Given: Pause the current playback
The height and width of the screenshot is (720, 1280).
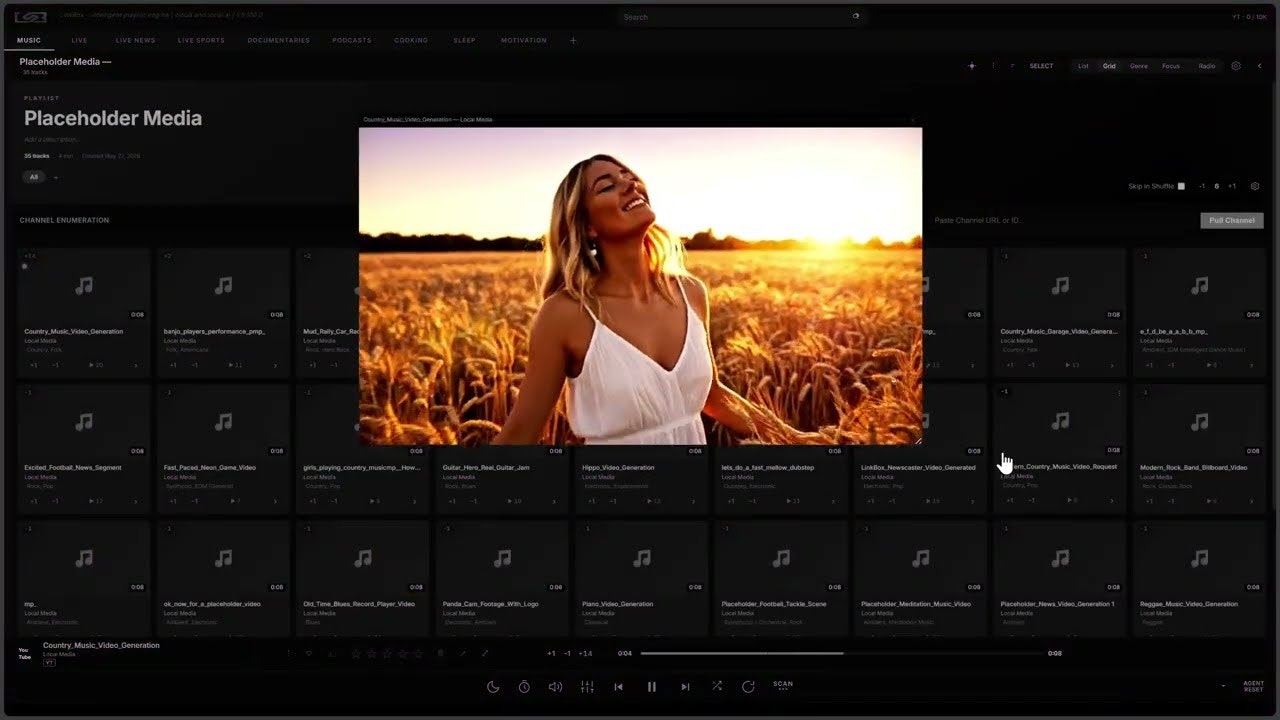Looking at the screenshot, I should point(652,687).
